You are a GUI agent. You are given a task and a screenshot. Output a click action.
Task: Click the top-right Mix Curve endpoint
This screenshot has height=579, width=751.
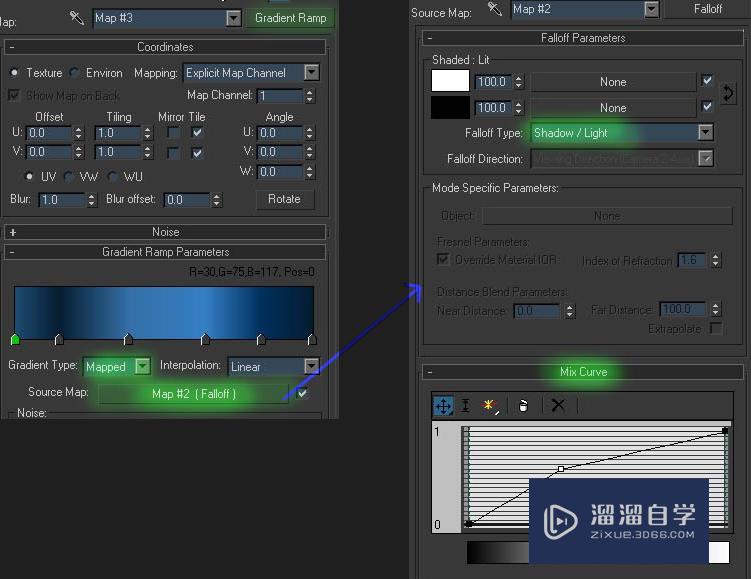725,431
